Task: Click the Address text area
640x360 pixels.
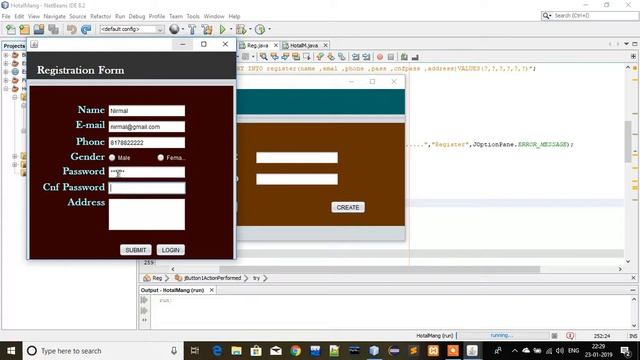Action: click(x=147, y=214)
